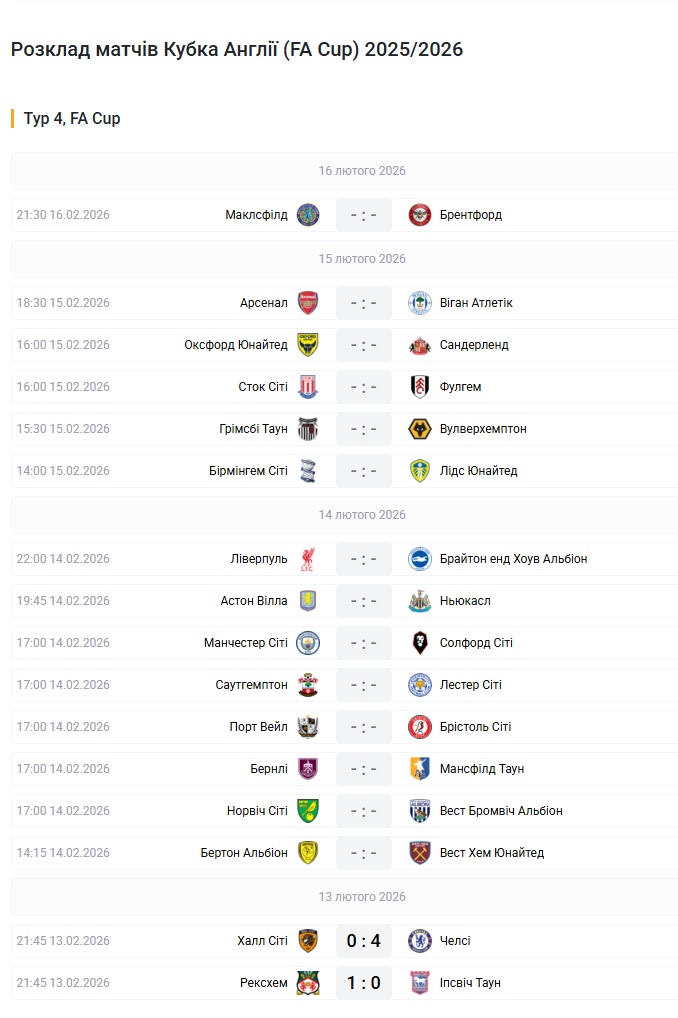
Task: Open the Вест Бромвіч Альбіон team link
Action: tap(501, 811)
